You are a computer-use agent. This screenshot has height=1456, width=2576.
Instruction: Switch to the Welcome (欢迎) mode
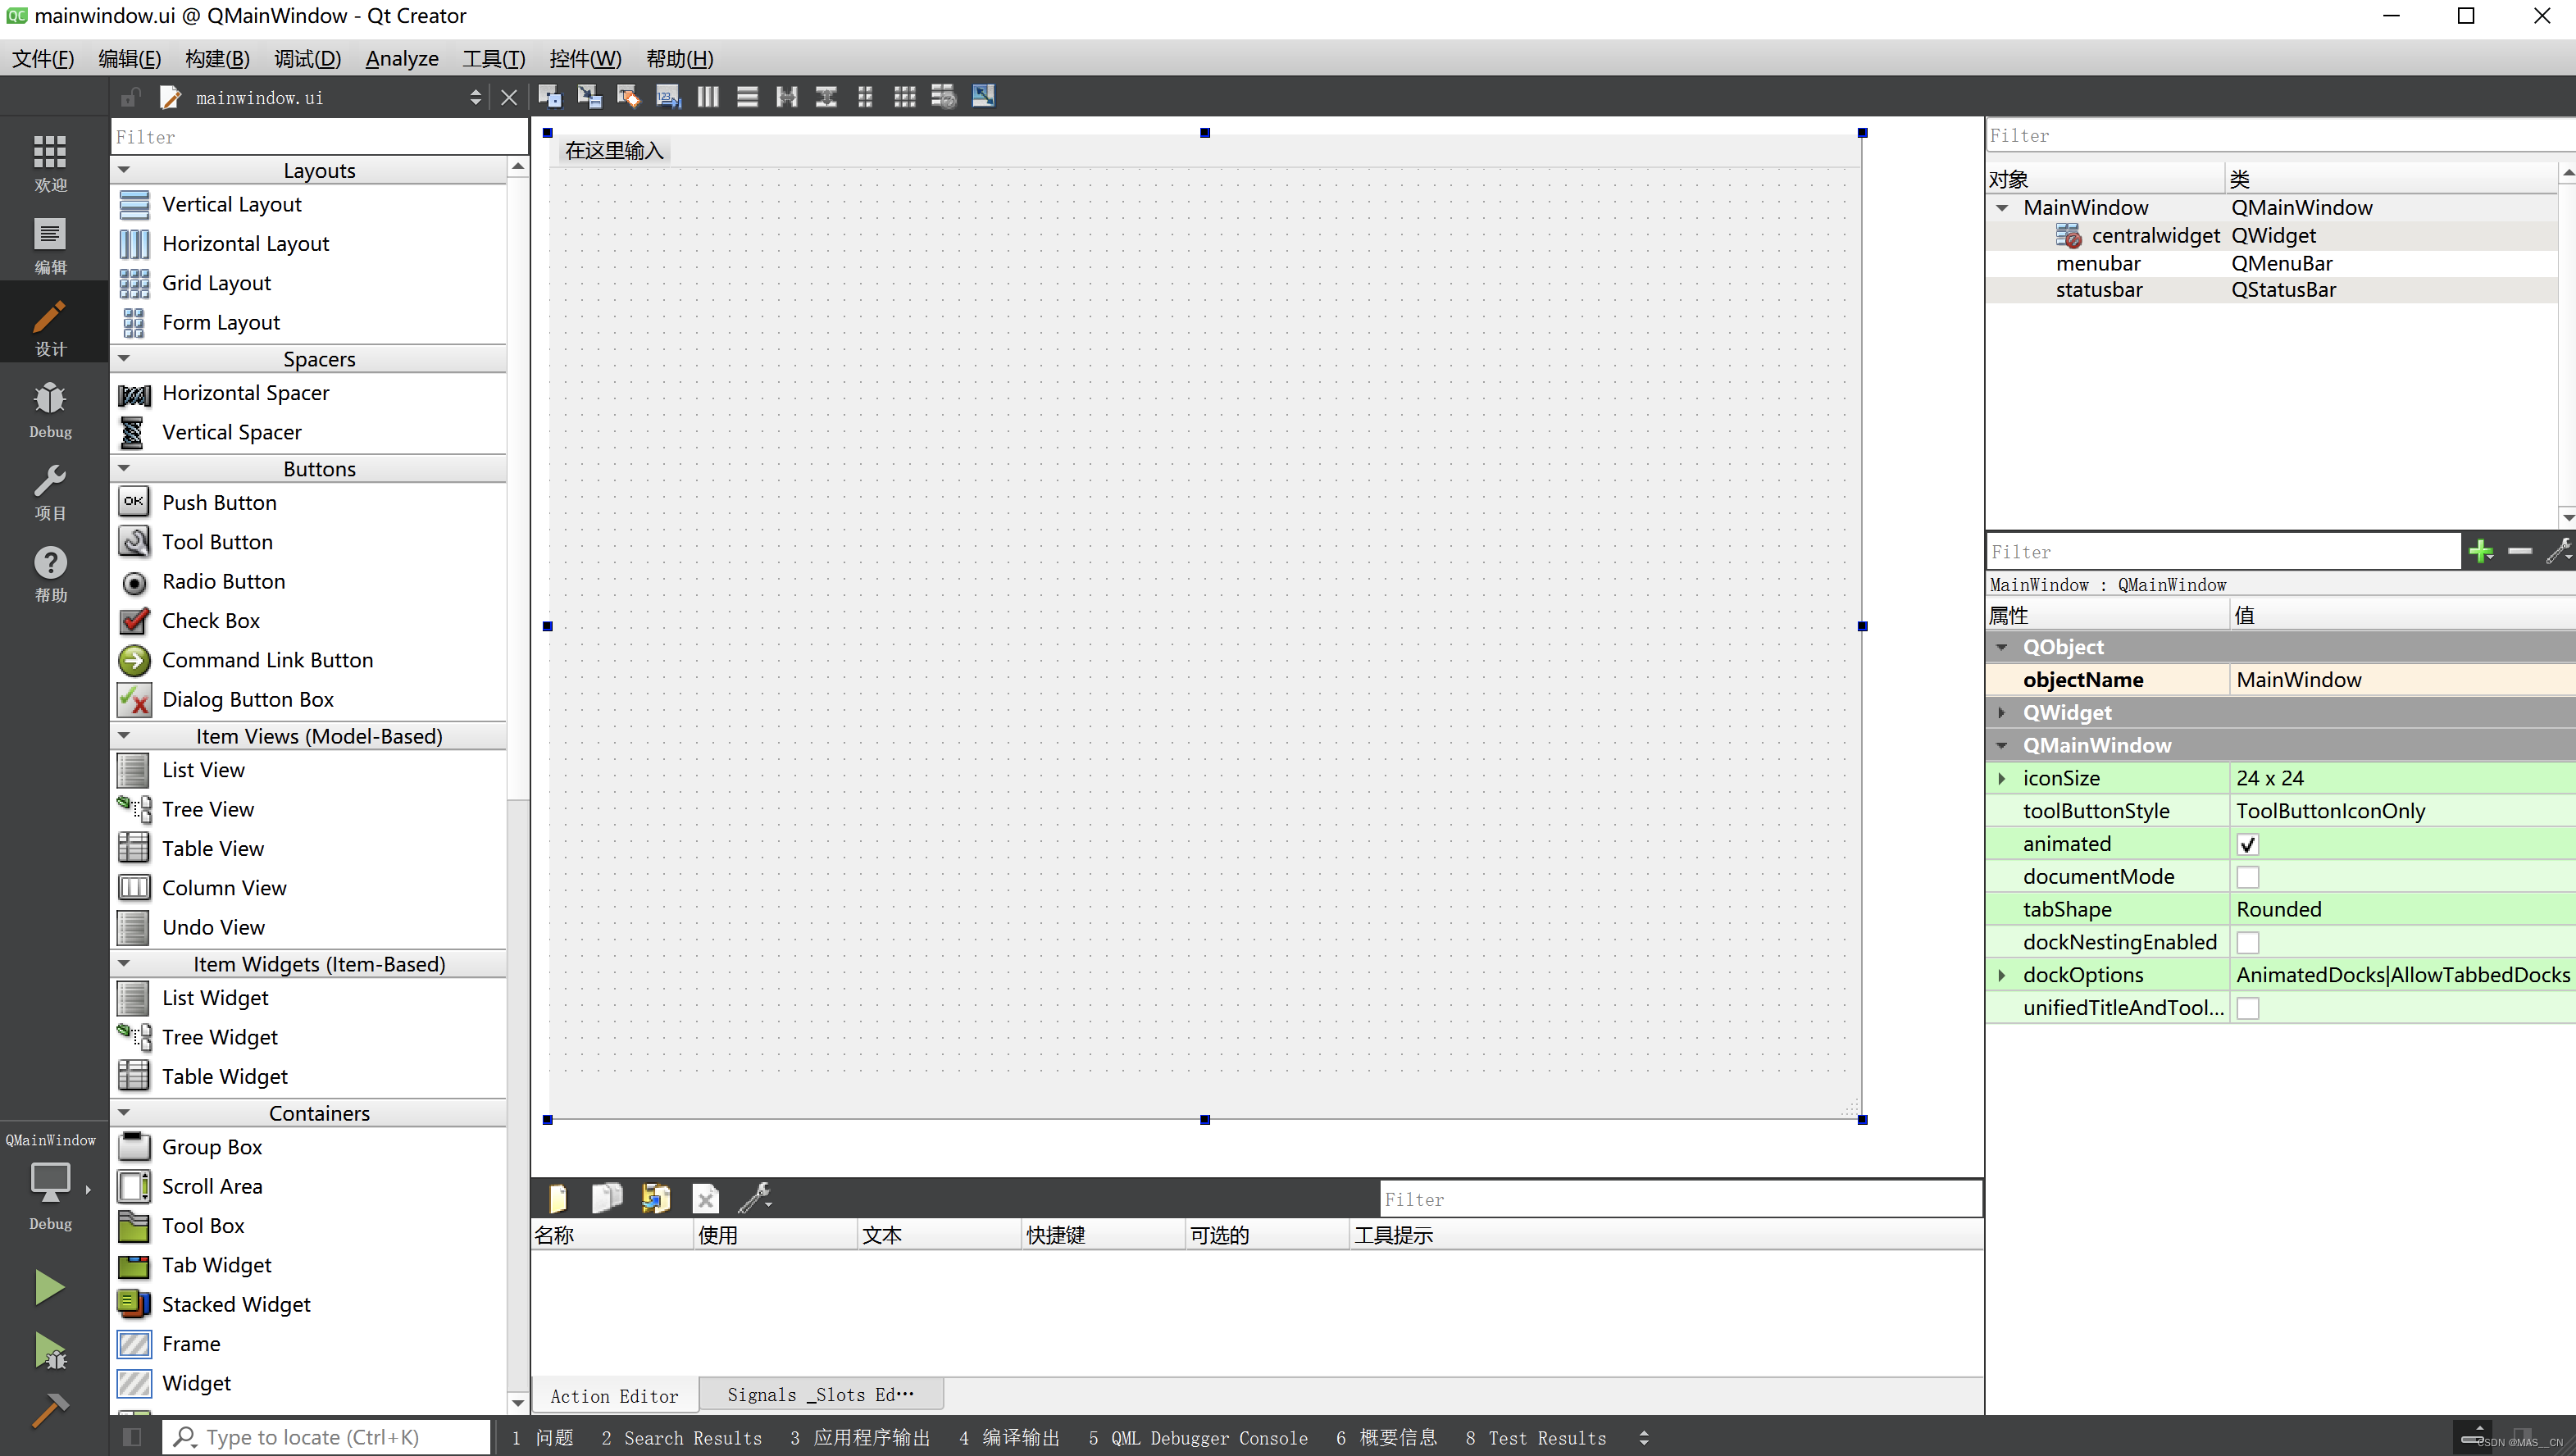50,163
